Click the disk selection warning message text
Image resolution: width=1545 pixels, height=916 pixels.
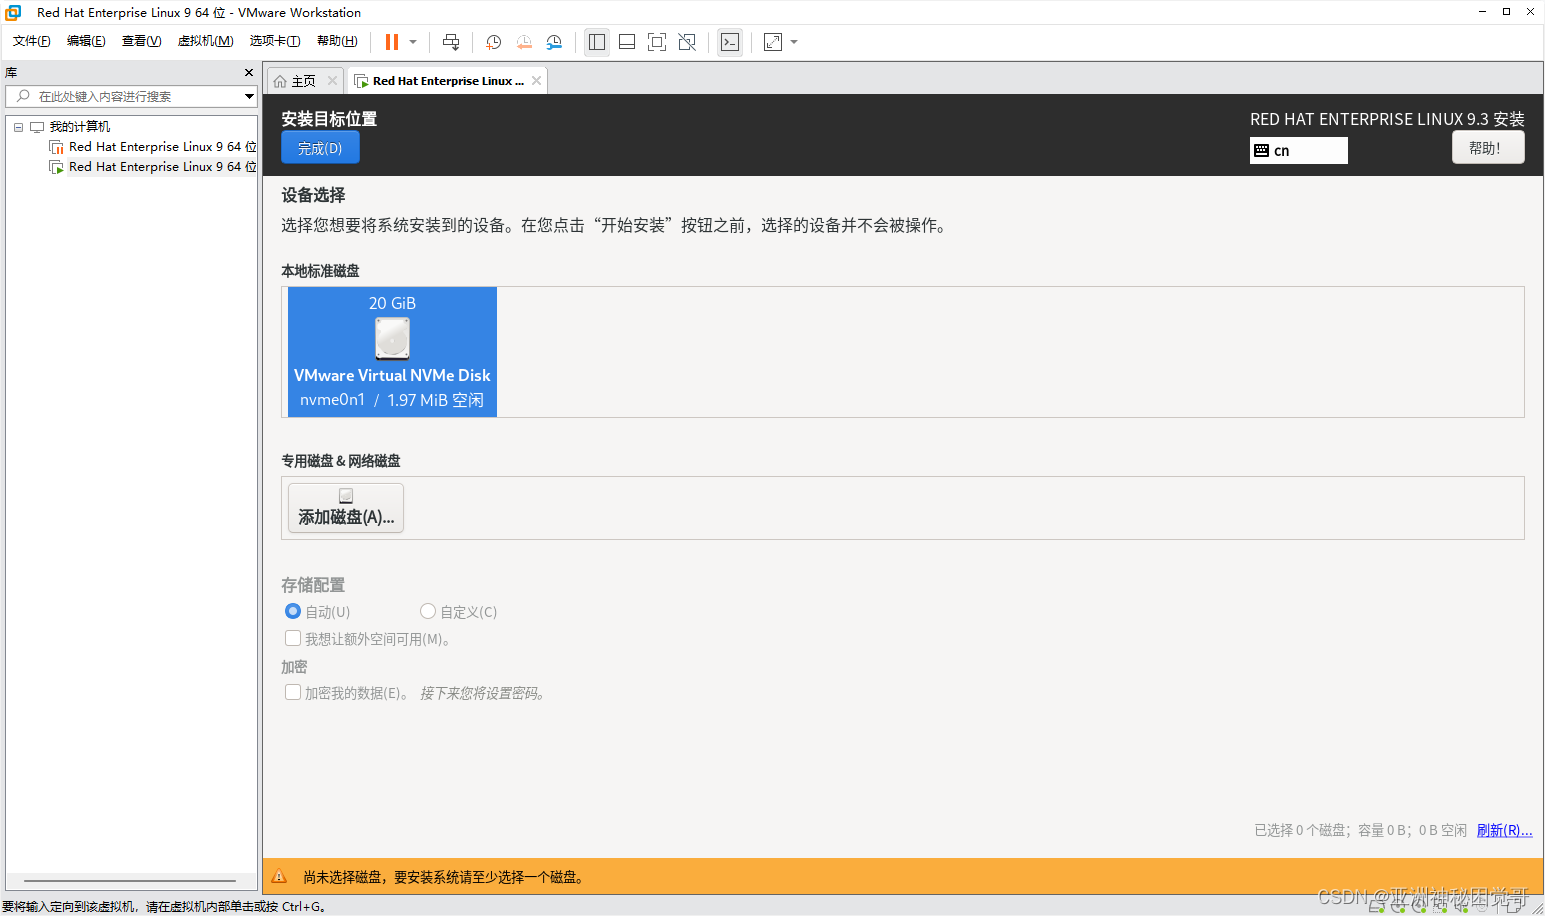pos(443,877)
